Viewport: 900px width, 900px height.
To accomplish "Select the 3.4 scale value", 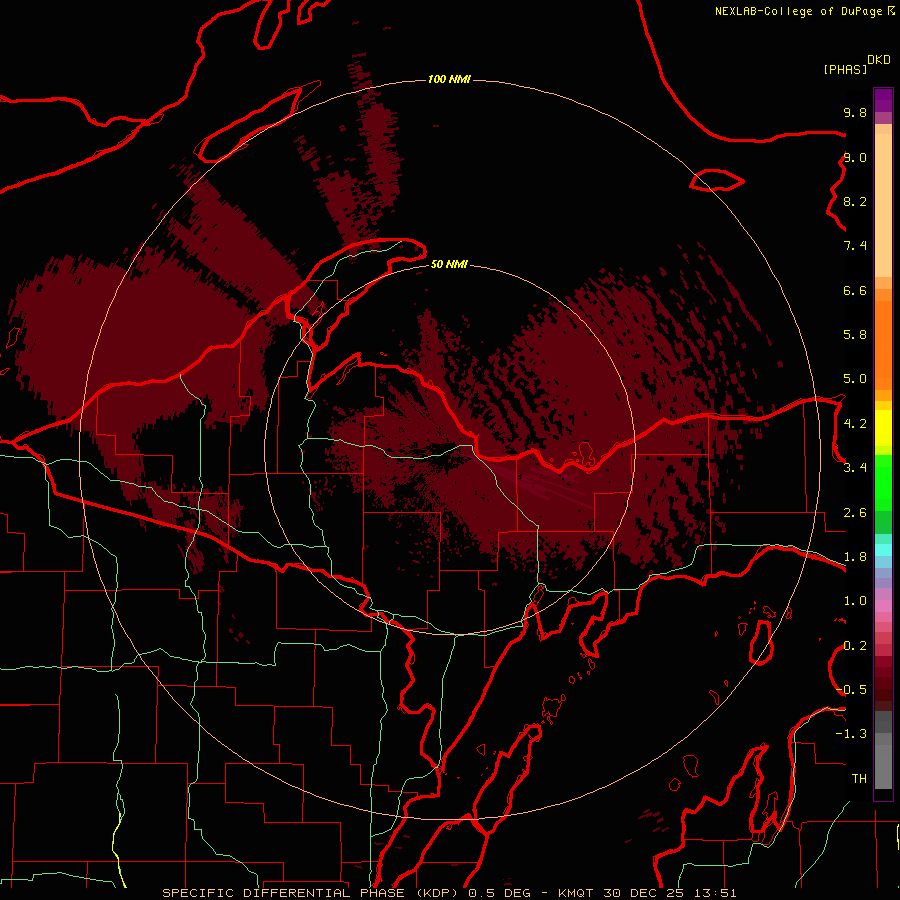I will (x=855, y=468).
